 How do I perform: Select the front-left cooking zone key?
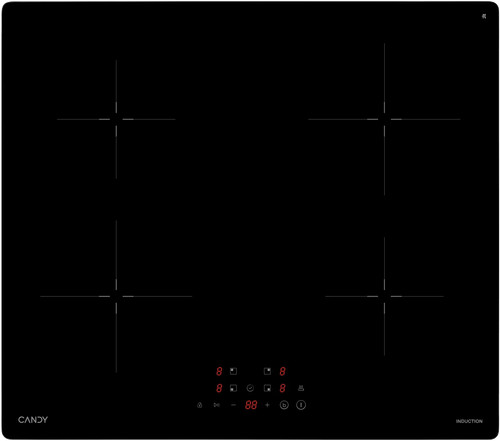point(233,388)
